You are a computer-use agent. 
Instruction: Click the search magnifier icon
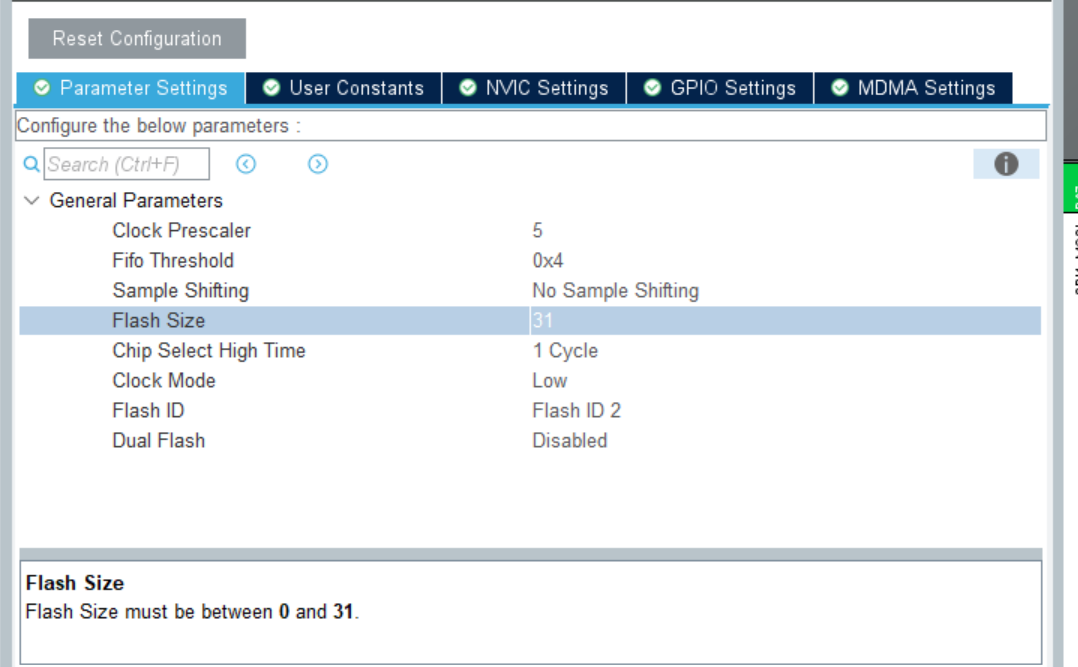[x=30, y=164]
